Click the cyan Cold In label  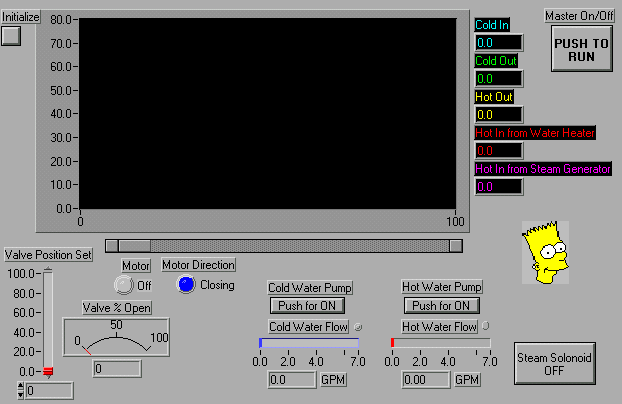492,25
